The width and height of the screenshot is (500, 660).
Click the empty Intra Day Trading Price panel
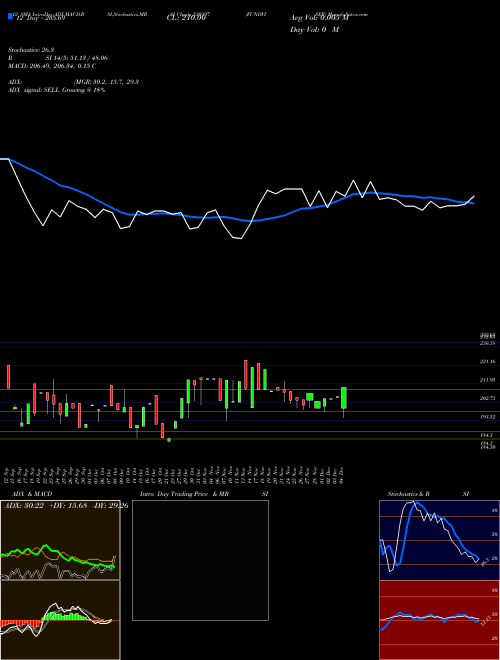click(x=200, y=560)
